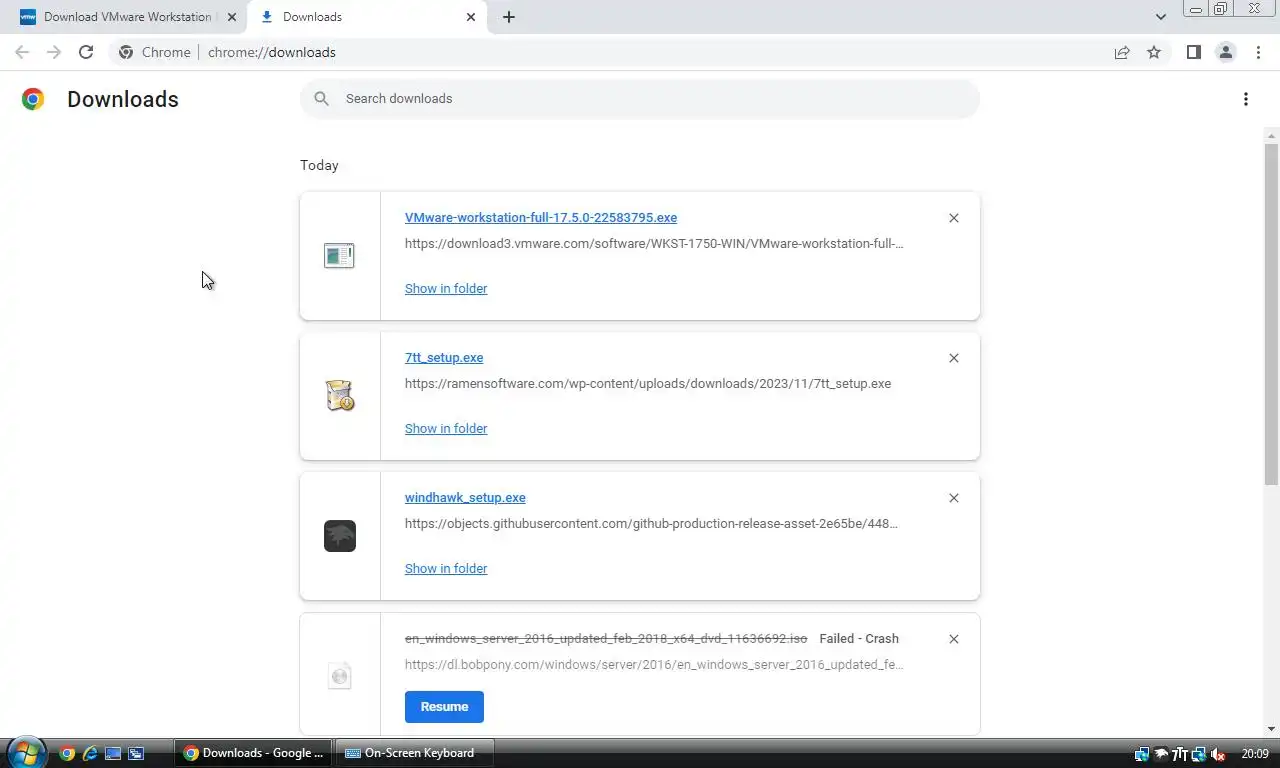The width and height of the screenshot is (1280, 768).
Task: Click the 7TT tray icon
Action: (x=1180, y=754)
